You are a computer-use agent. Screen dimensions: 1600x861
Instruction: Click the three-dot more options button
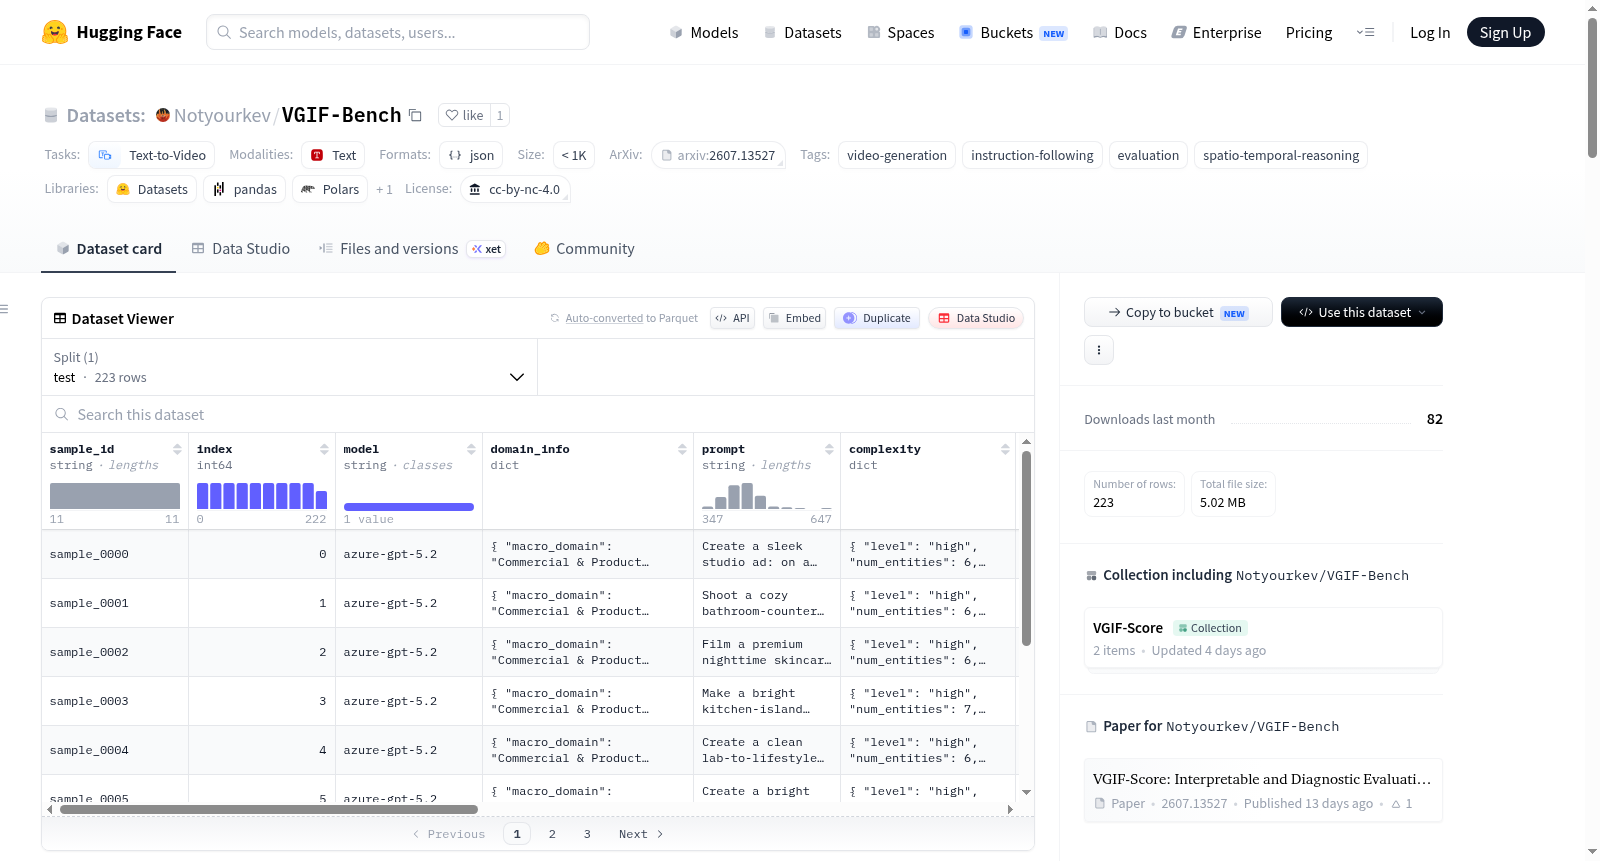tap(1099, 350)
